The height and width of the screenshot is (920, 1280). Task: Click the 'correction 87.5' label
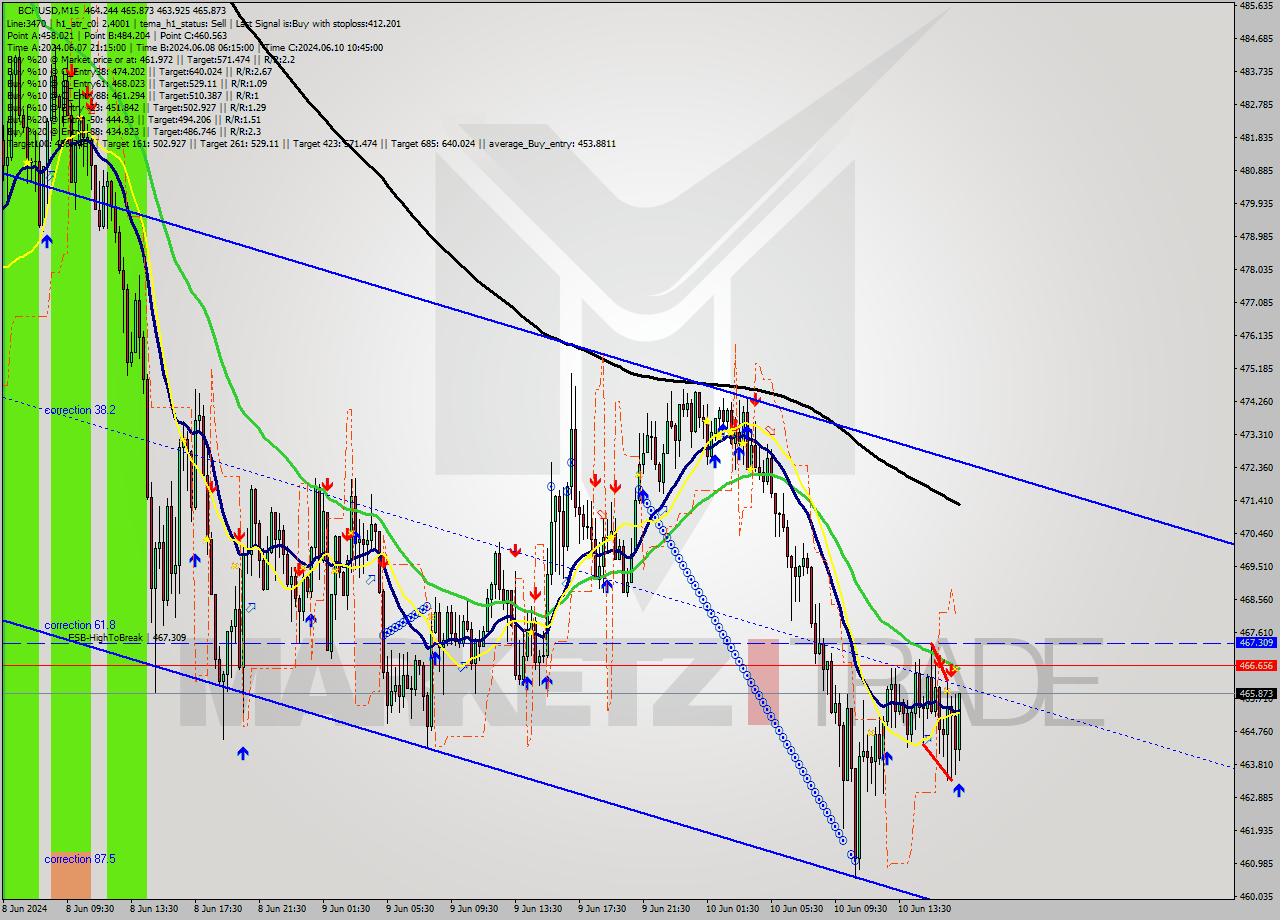point(80,859)
